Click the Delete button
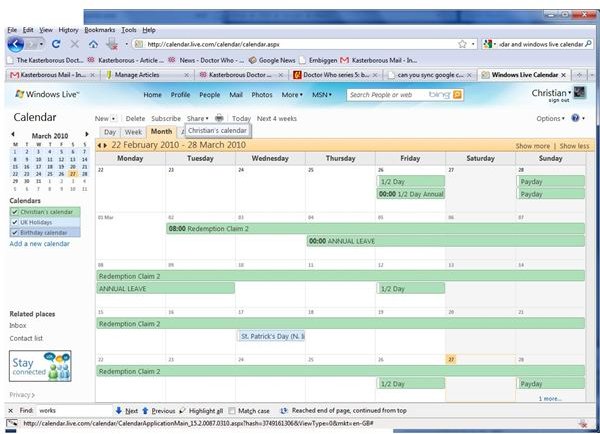This screenshot has height=434, width=600. (x=135, y=119)
